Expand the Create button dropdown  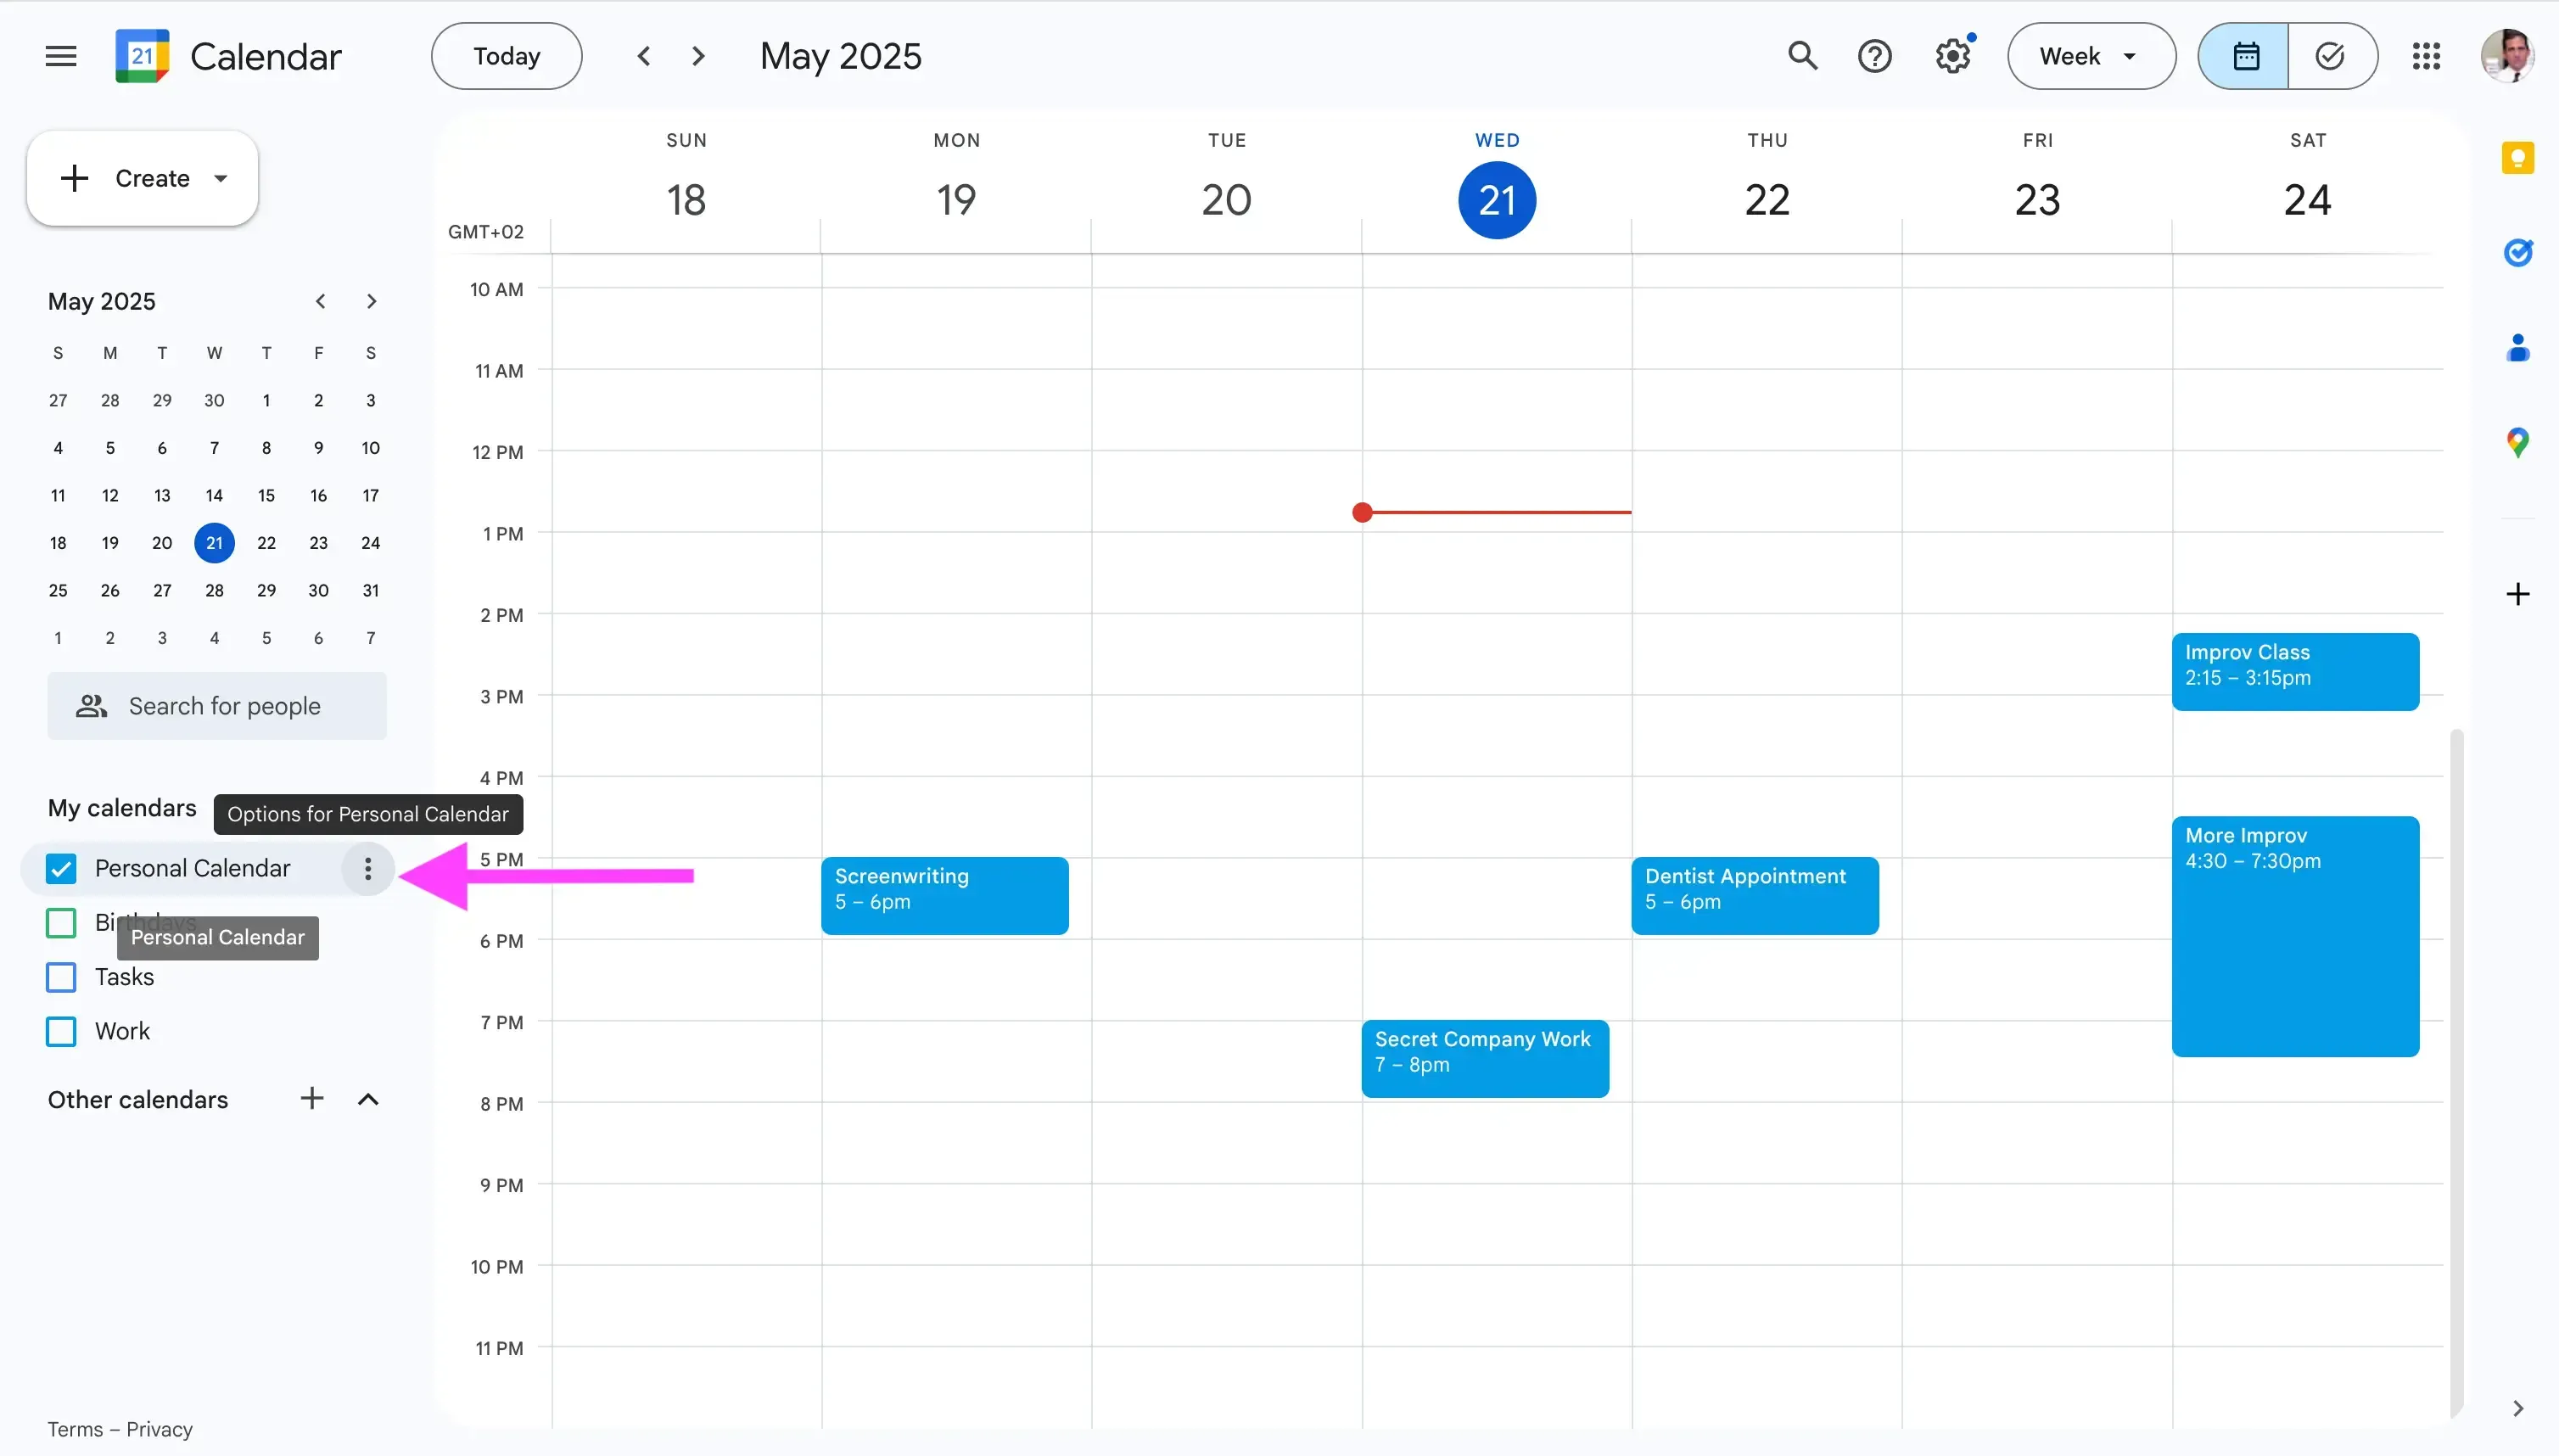click(220, 178)
